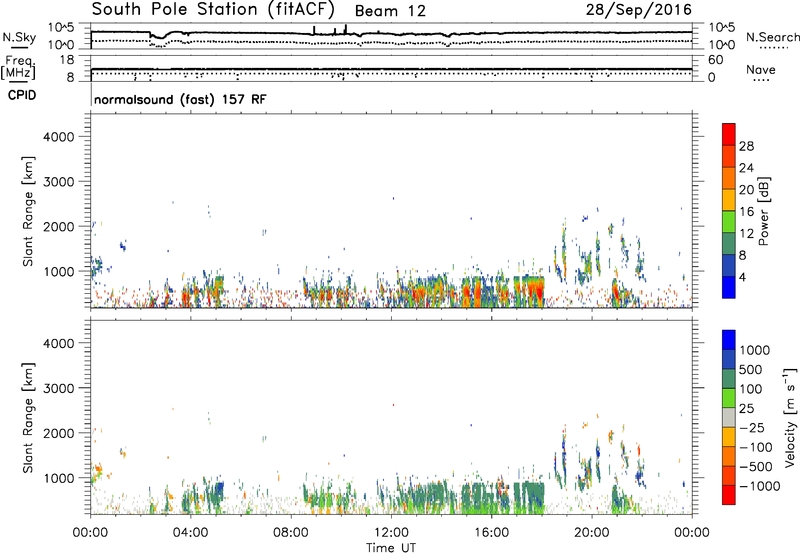Click 'normalsound (fast) 157 RF' text
The image size is (800, 554).
pyautogui.click(x=180, y=99)
